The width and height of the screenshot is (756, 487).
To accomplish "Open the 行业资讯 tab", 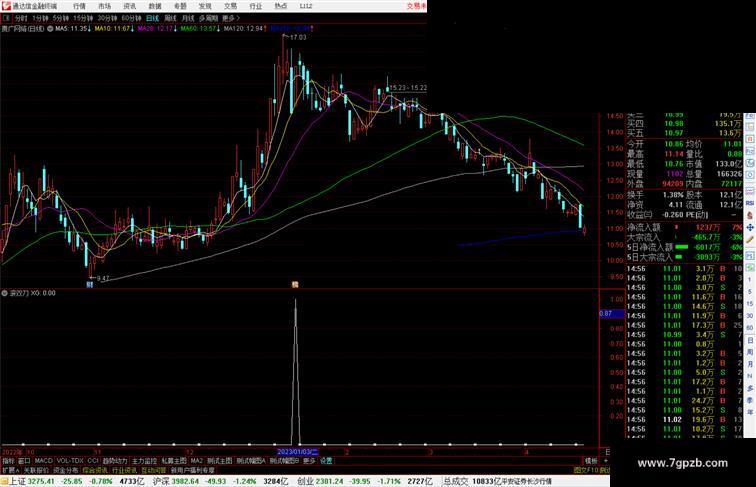I will click(x=124, y=470).
